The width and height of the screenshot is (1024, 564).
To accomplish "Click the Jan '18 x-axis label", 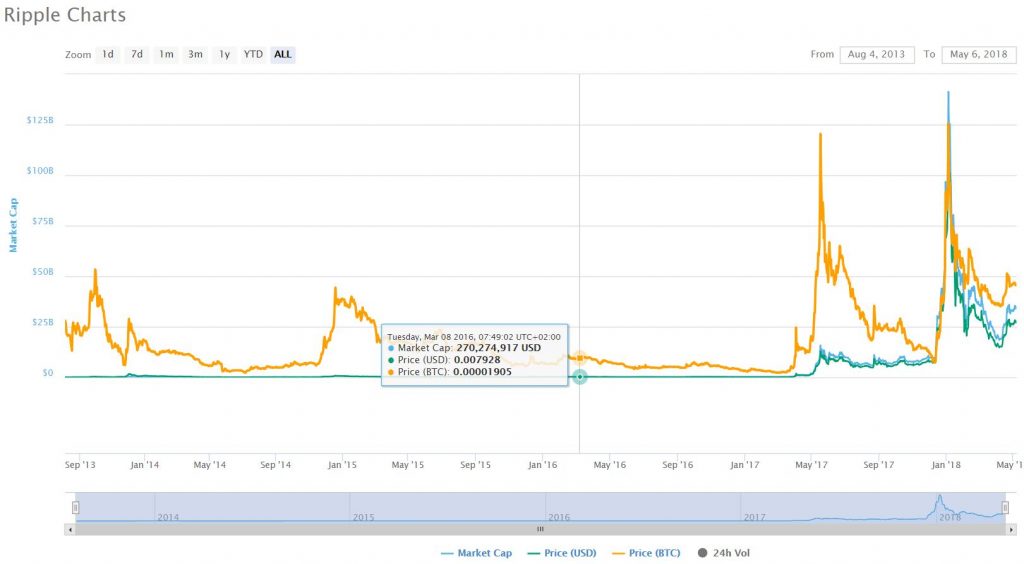I will [946, 465].
